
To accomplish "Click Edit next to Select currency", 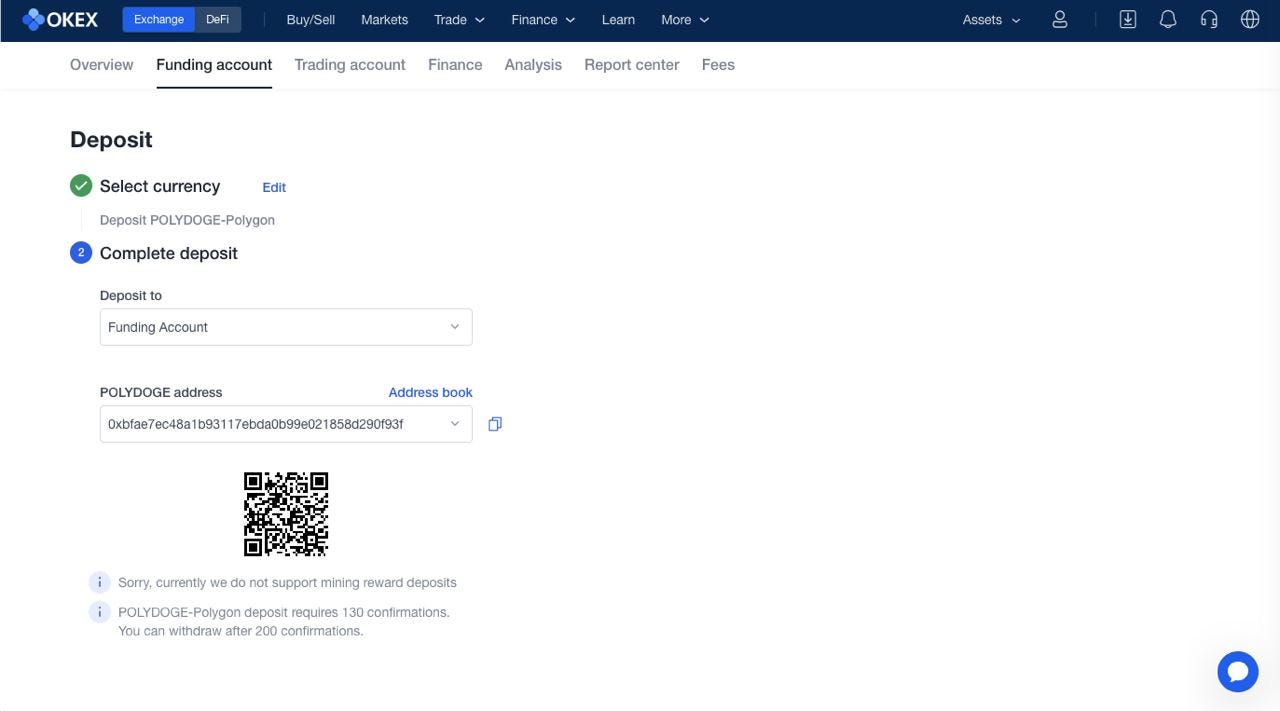I will (274, 187).
